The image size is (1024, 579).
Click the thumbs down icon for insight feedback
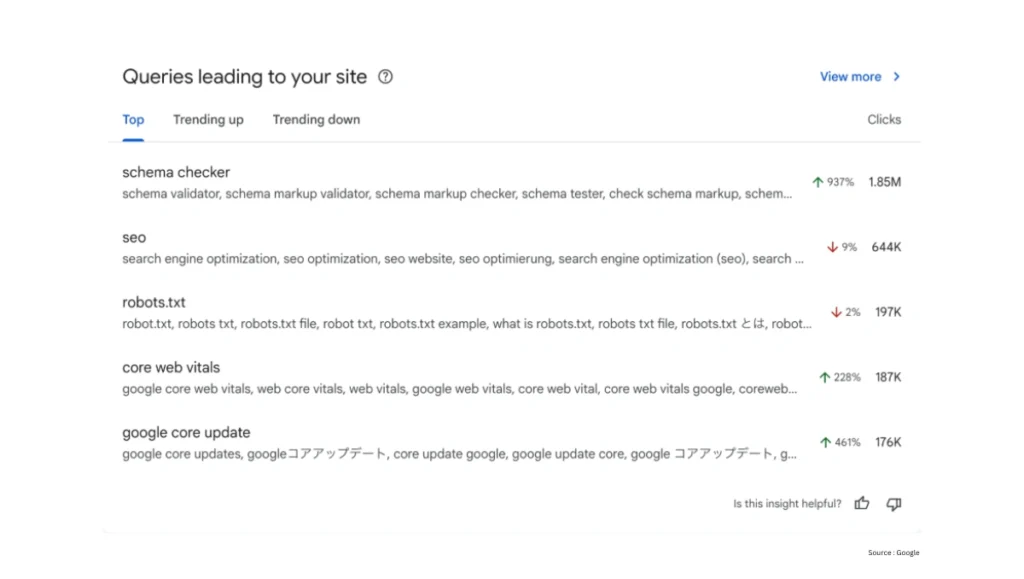click(893, 504)
